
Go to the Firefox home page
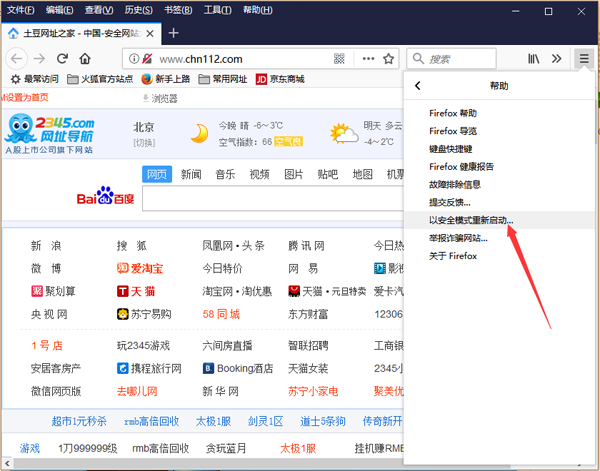point(85,59)
